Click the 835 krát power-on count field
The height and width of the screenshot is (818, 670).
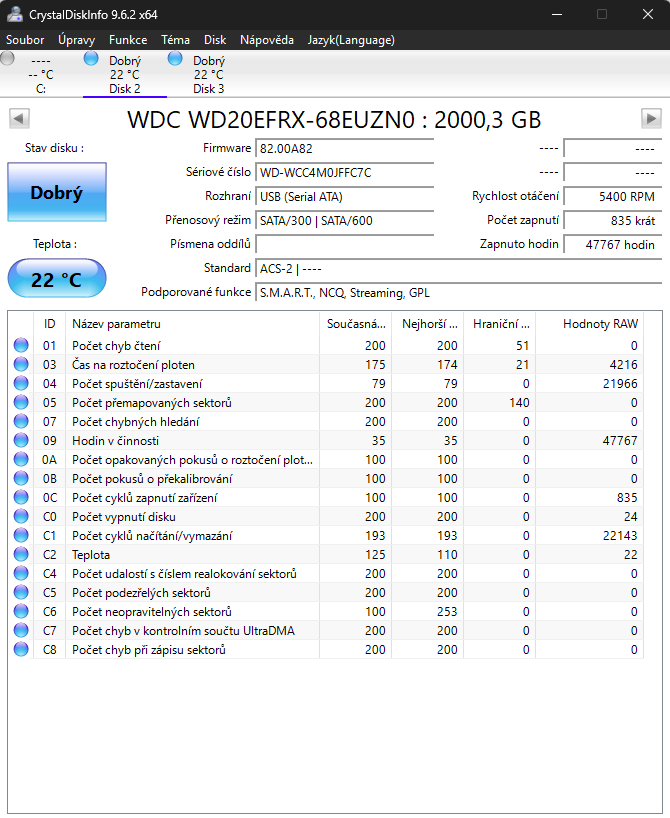(x=613, y=221)
